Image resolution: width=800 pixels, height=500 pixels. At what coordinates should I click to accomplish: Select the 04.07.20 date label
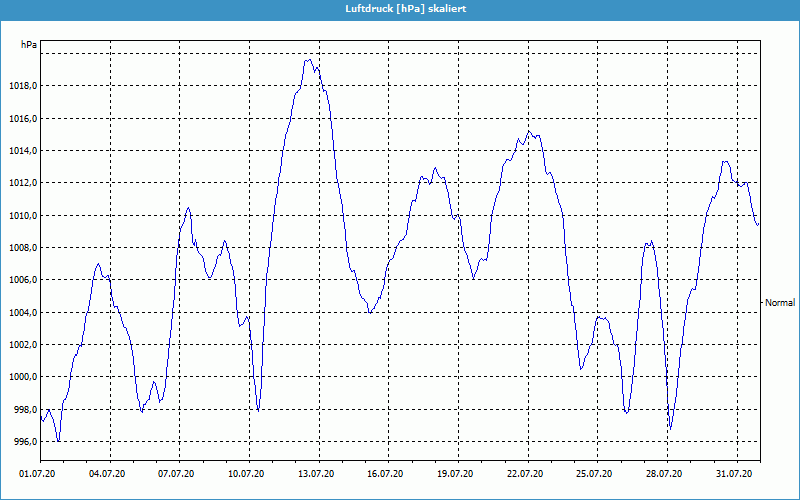coord(107,474)
